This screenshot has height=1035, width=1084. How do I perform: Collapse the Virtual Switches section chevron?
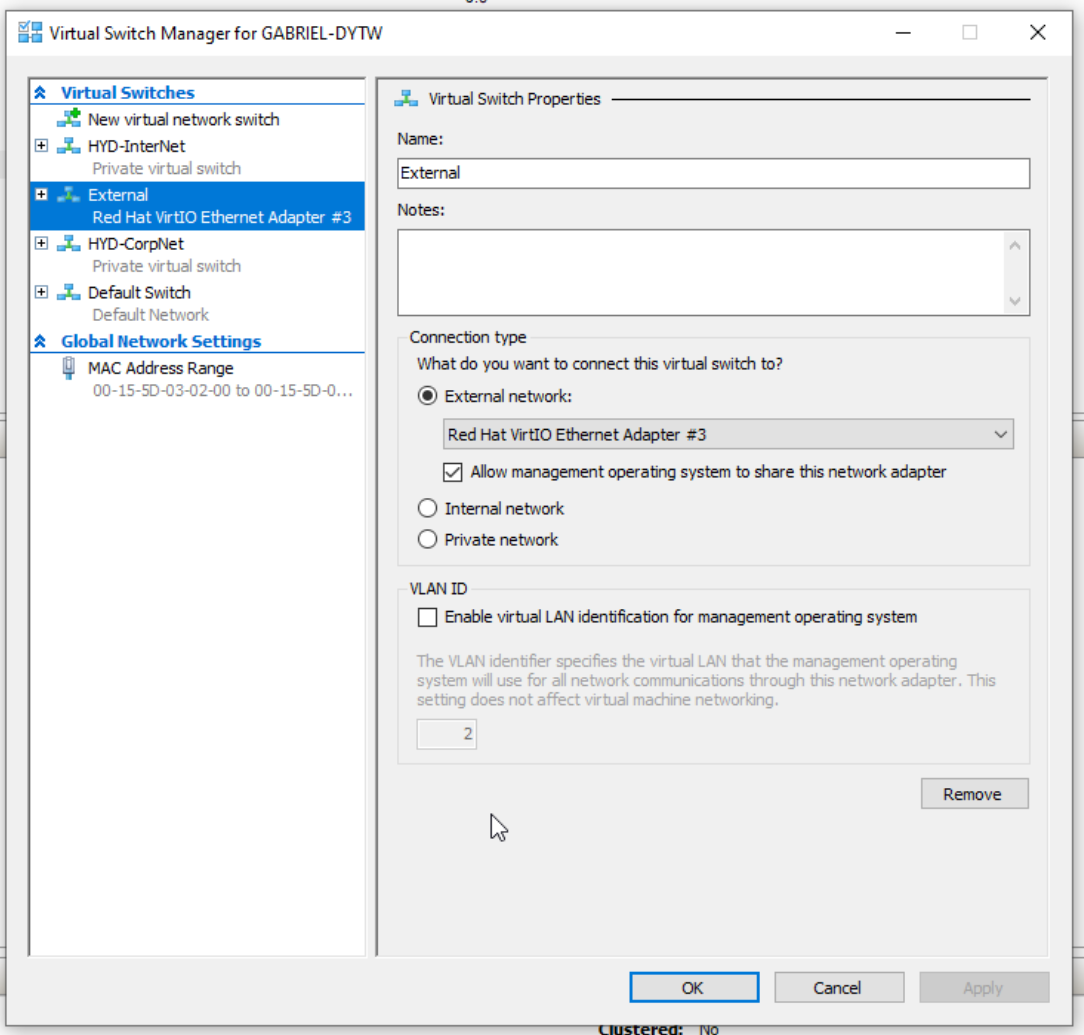40,92
